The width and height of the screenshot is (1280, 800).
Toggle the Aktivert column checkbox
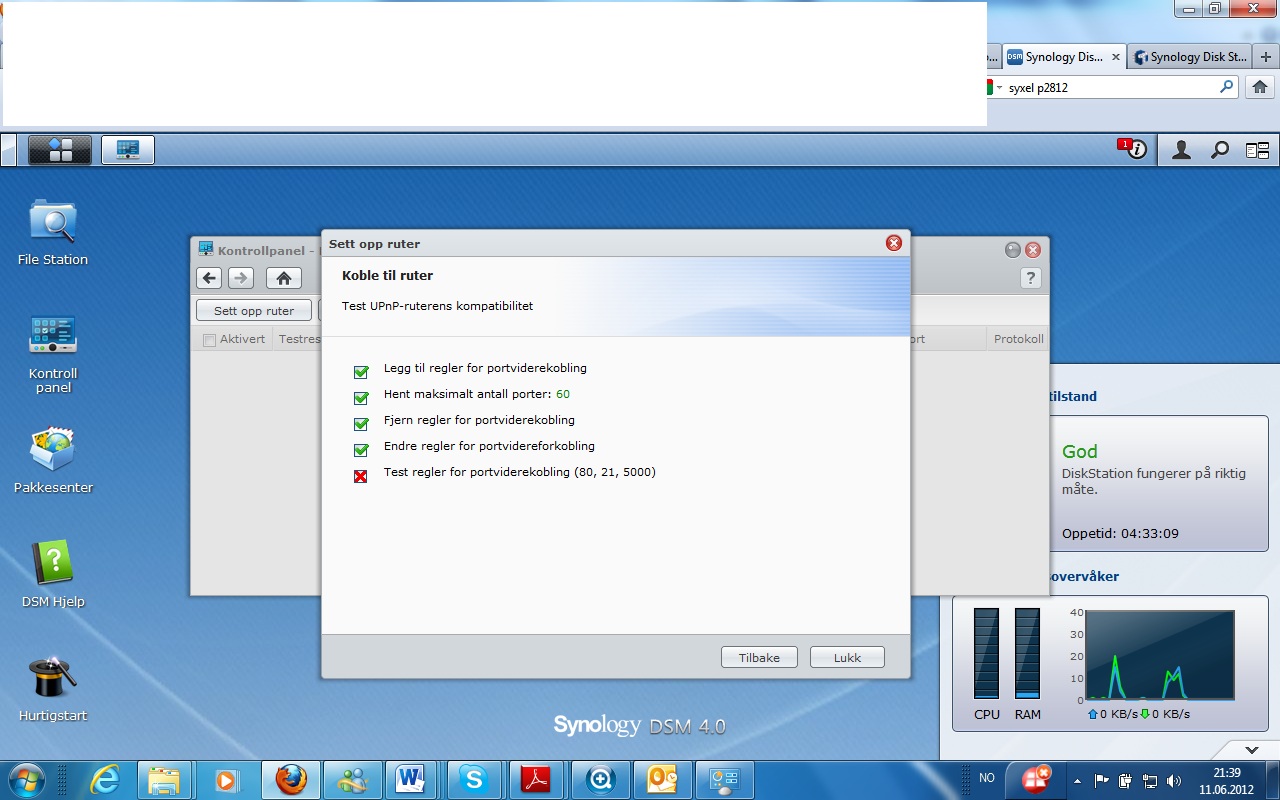pyautogui.click(x=209, y=340)
